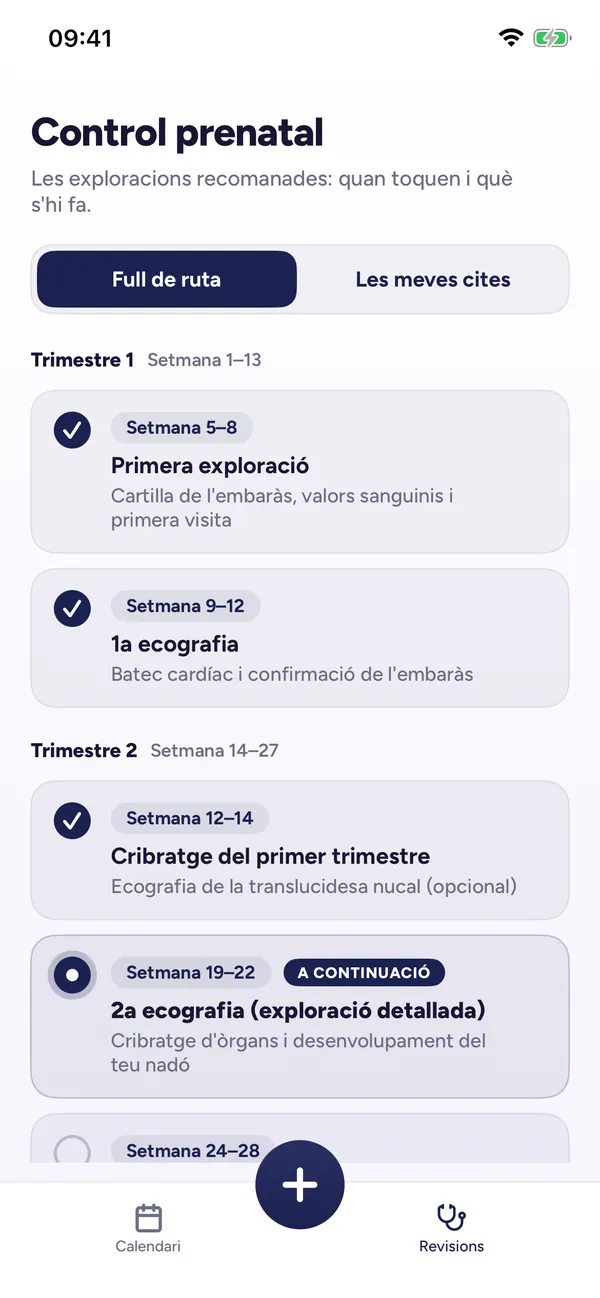Tap the plus add button
Viewport: 600px width, 1298px height.
pos(300,1185)
